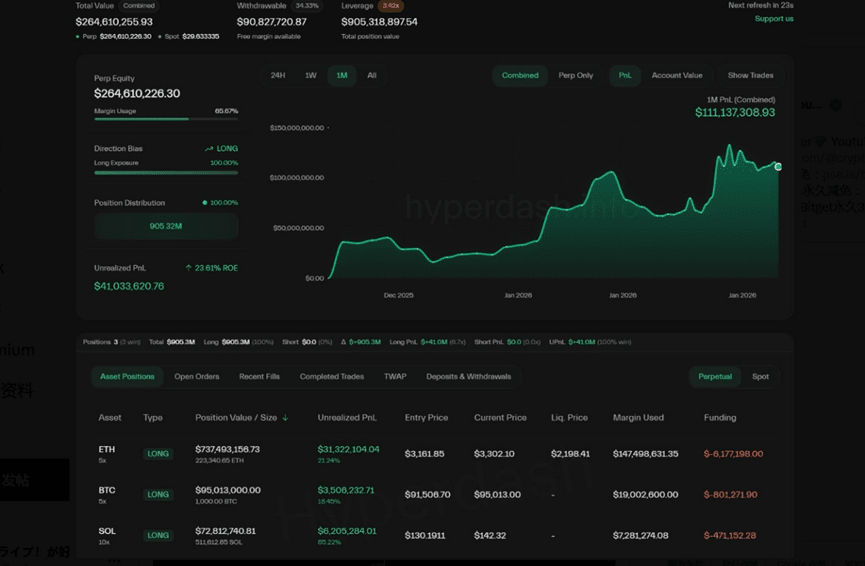The image size is (865, 566).
Task: Click the Combined badge beside Total Value
Action: click(139, 6)
